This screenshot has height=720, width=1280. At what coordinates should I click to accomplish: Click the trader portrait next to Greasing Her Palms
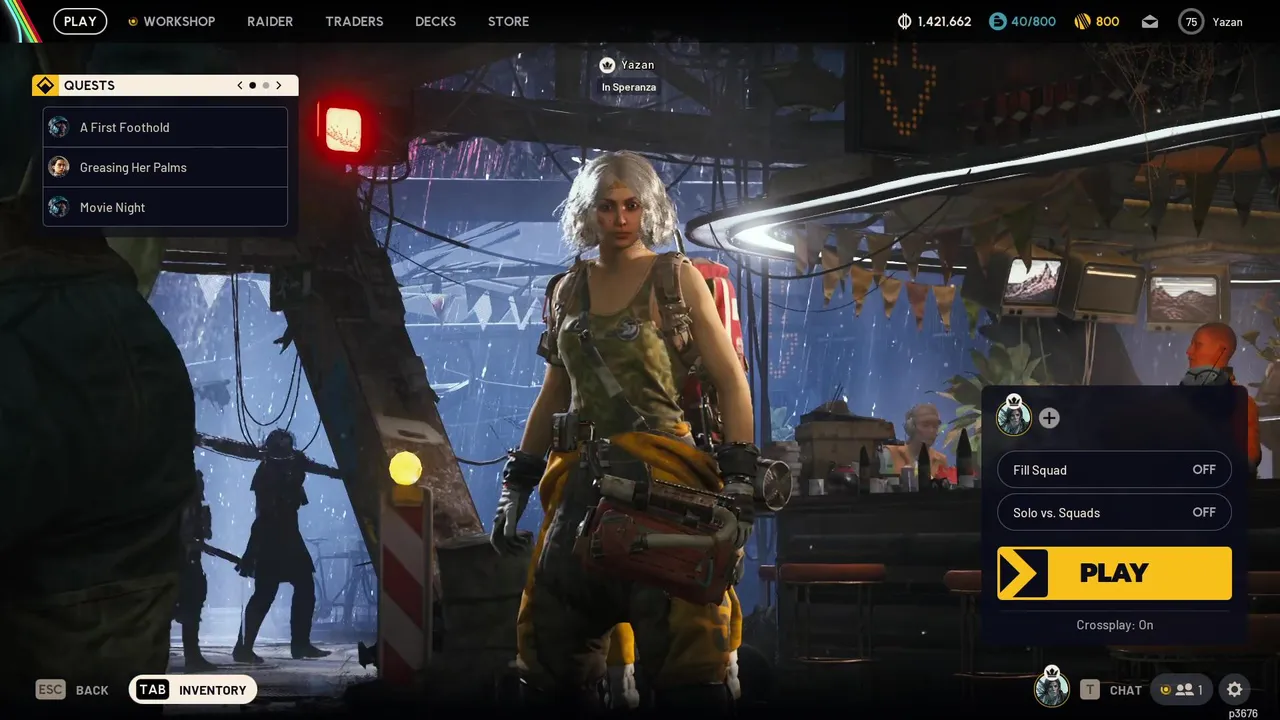point(59,167)
